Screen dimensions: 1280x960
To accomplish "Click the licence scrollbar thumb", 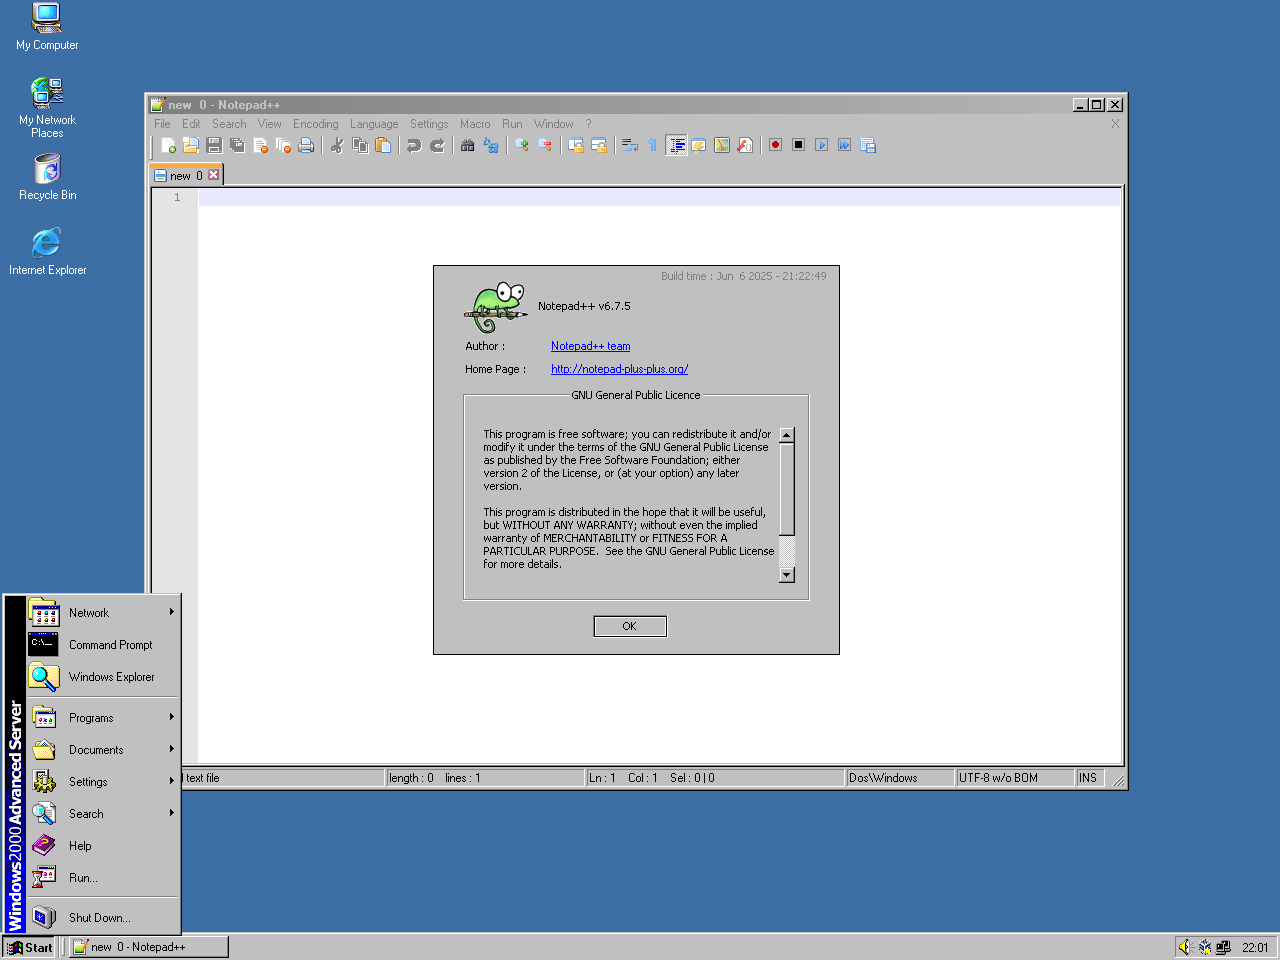I will pos(787,489).
